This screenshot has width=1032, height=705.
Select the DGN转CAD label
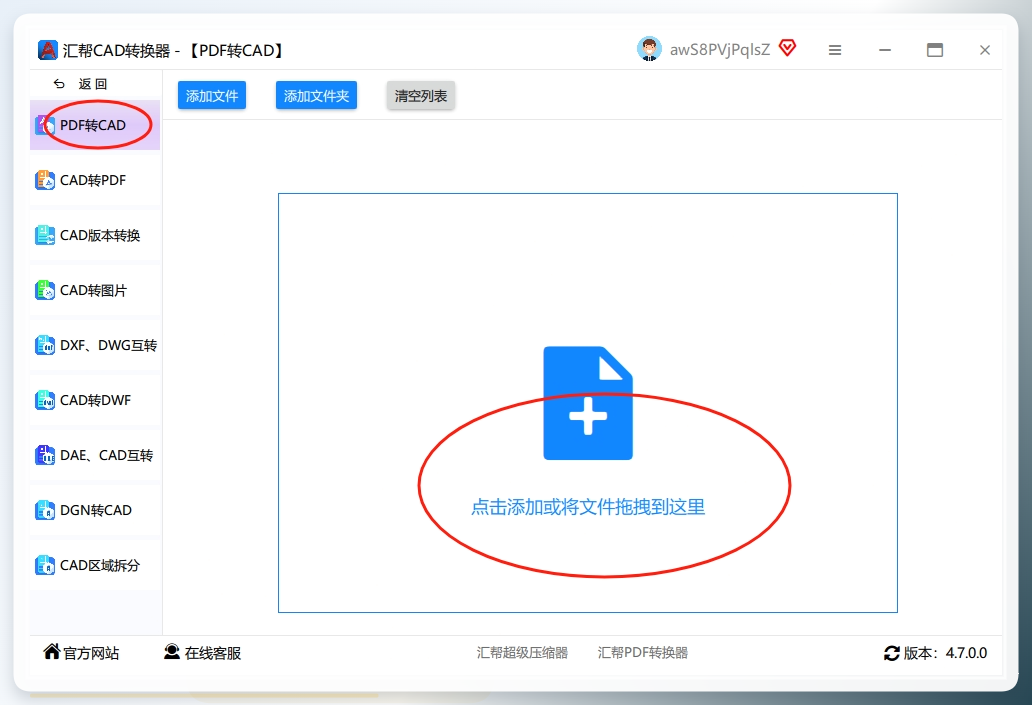(x=96, y=510)
